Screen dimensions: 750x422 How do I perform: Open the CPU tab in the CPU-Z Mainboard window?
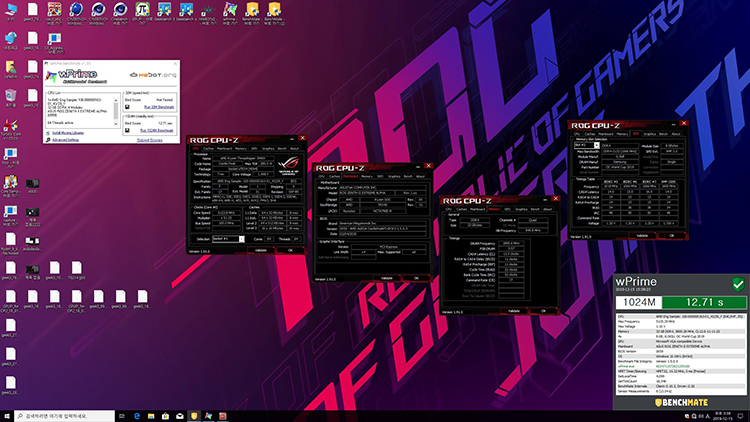tap(321, 177)
